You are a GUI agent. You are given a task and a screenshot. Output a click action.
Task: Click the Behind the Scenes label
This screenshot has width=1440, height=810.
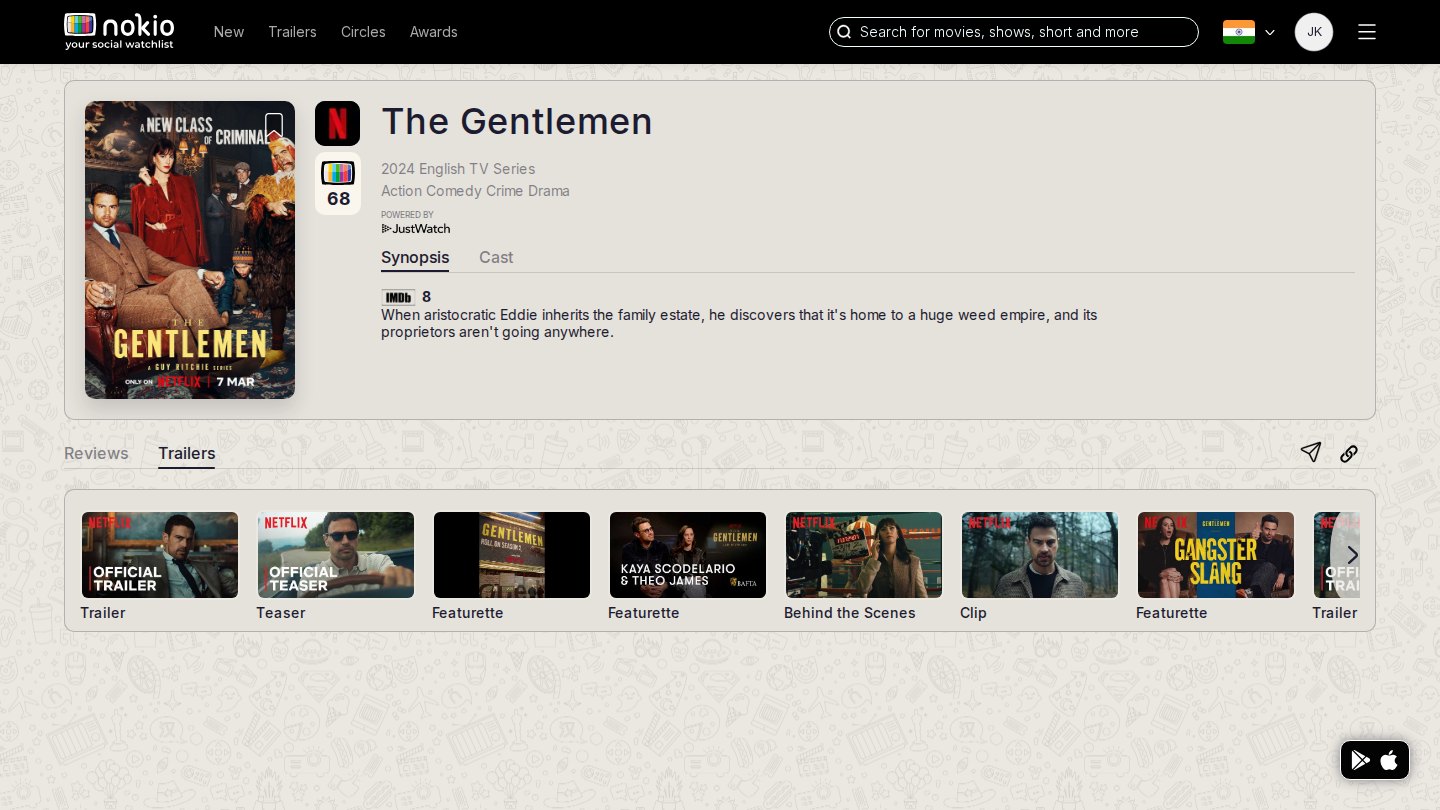850,613
